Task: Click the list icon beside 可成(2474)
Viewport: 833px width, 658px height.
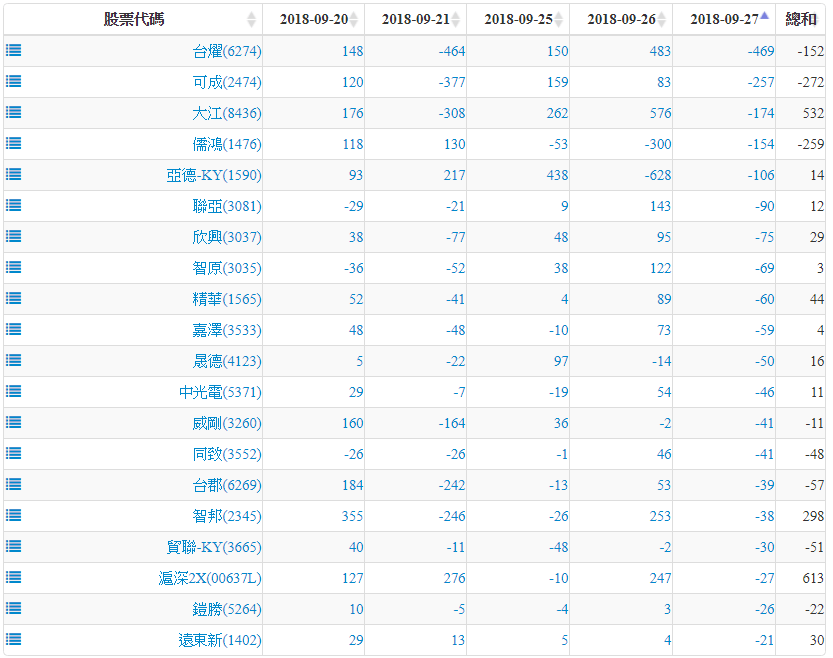Action: tap(14, 82)
